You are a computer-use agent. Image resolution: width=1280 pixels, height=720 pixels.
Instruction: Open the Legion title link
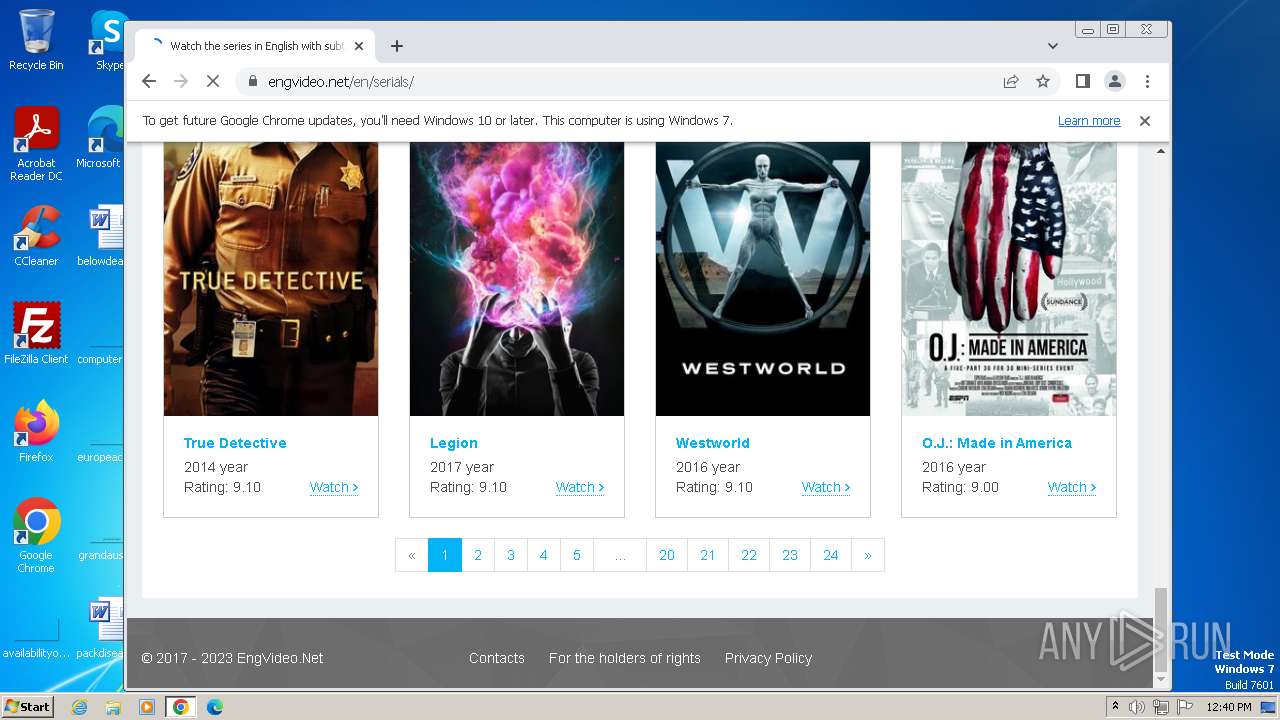[x=454, y=443]
